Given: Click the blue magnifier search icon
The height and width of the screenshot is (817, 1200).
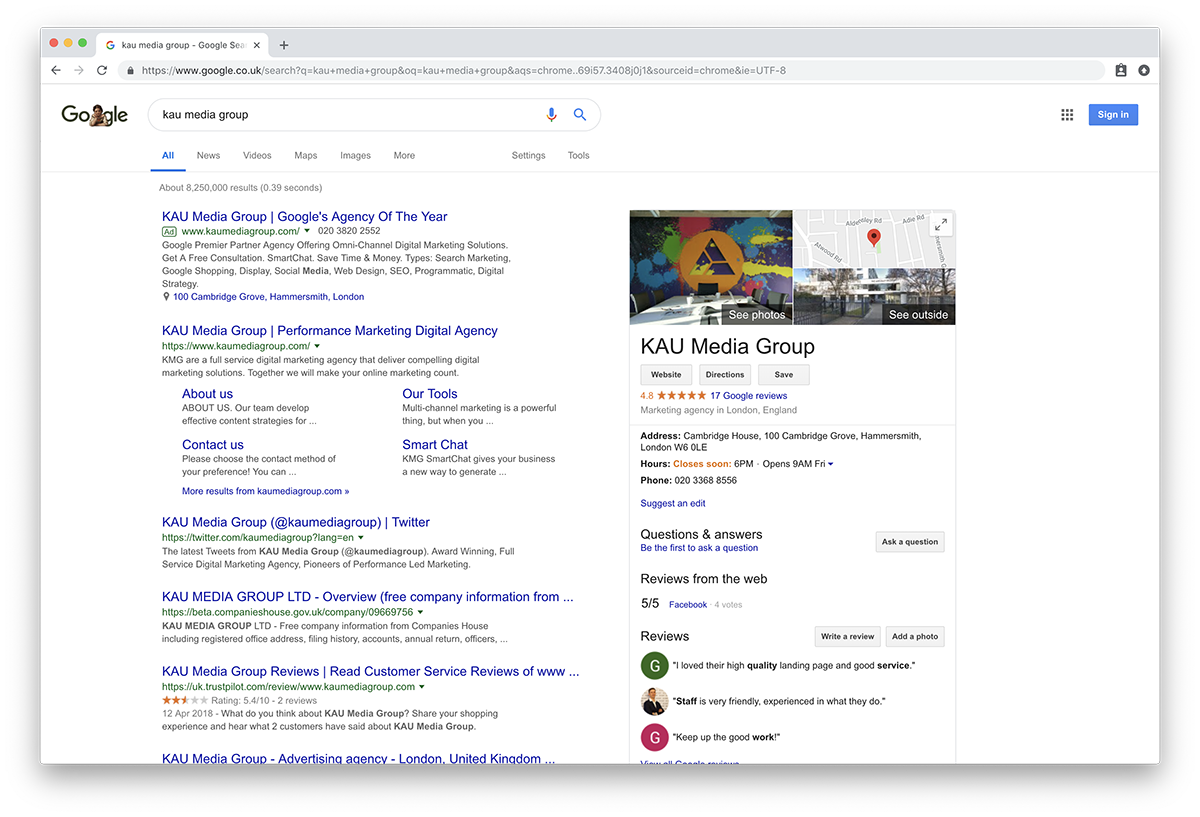Looking at the screenshot, I should 580,115.
